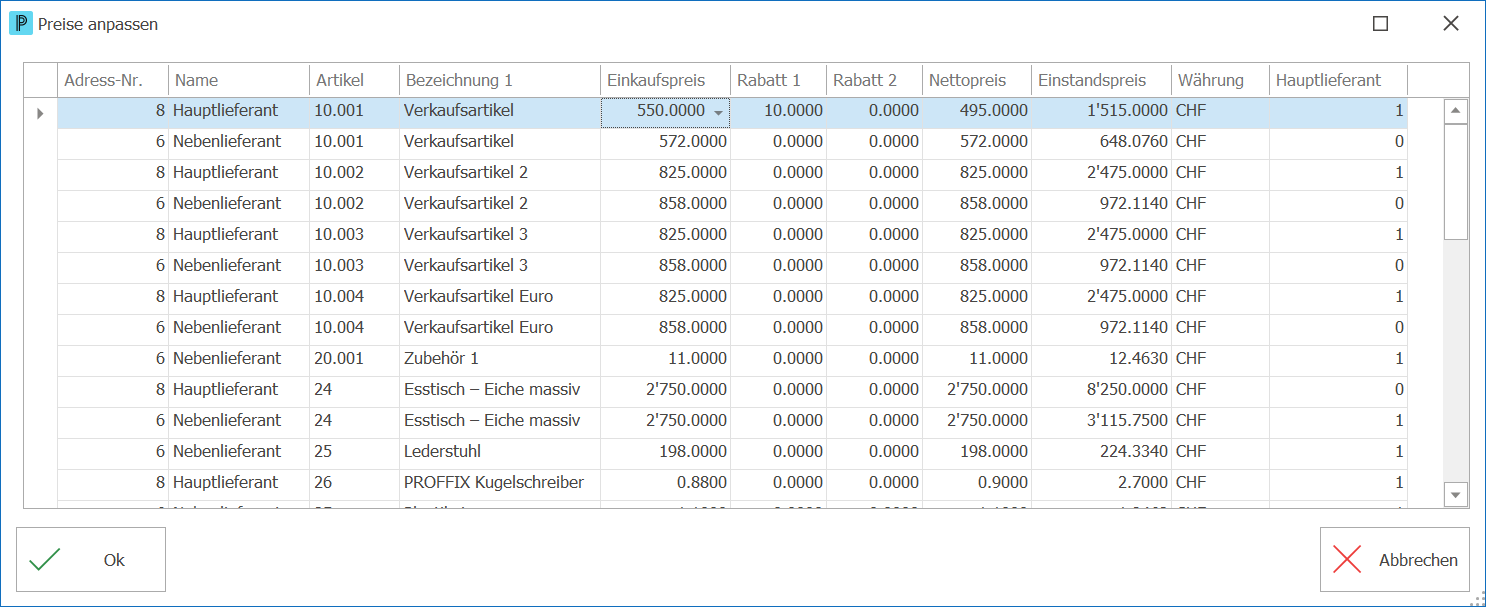The height and width of the screenshot is (607, 1486).
Task: Open the Einkaufspreis 550.0000 dropdown arrow
Action: (718, 113)
